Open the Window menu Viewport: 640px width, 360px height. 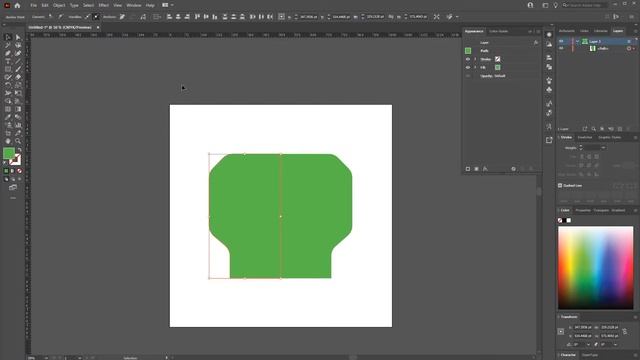point(134,5)
